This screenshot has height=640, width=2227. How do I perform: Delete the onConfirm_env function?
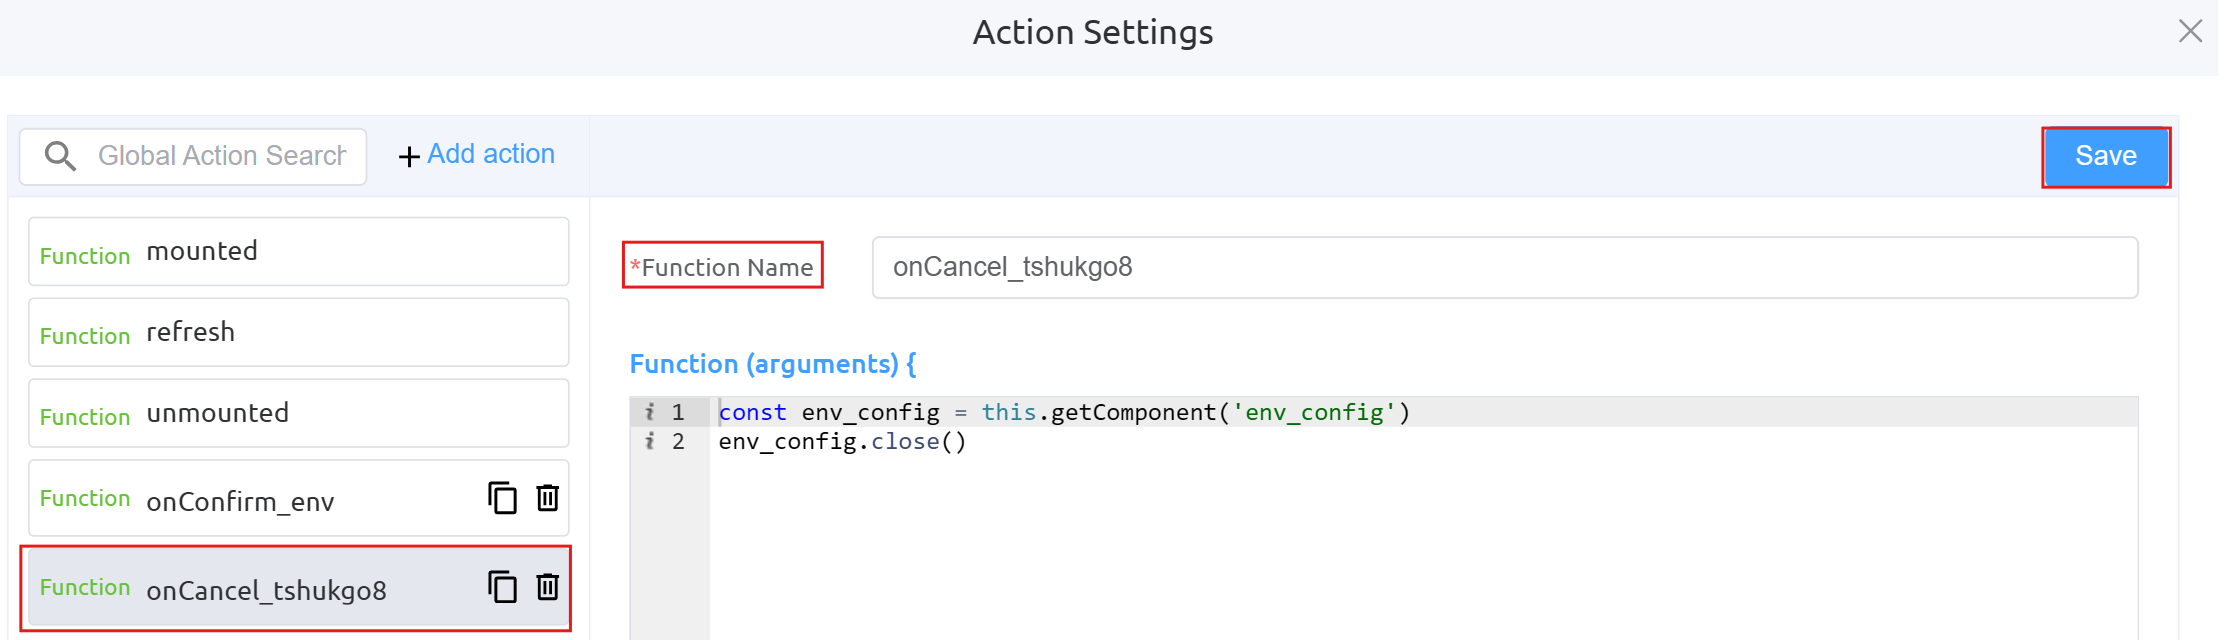[x=547, y=497]
